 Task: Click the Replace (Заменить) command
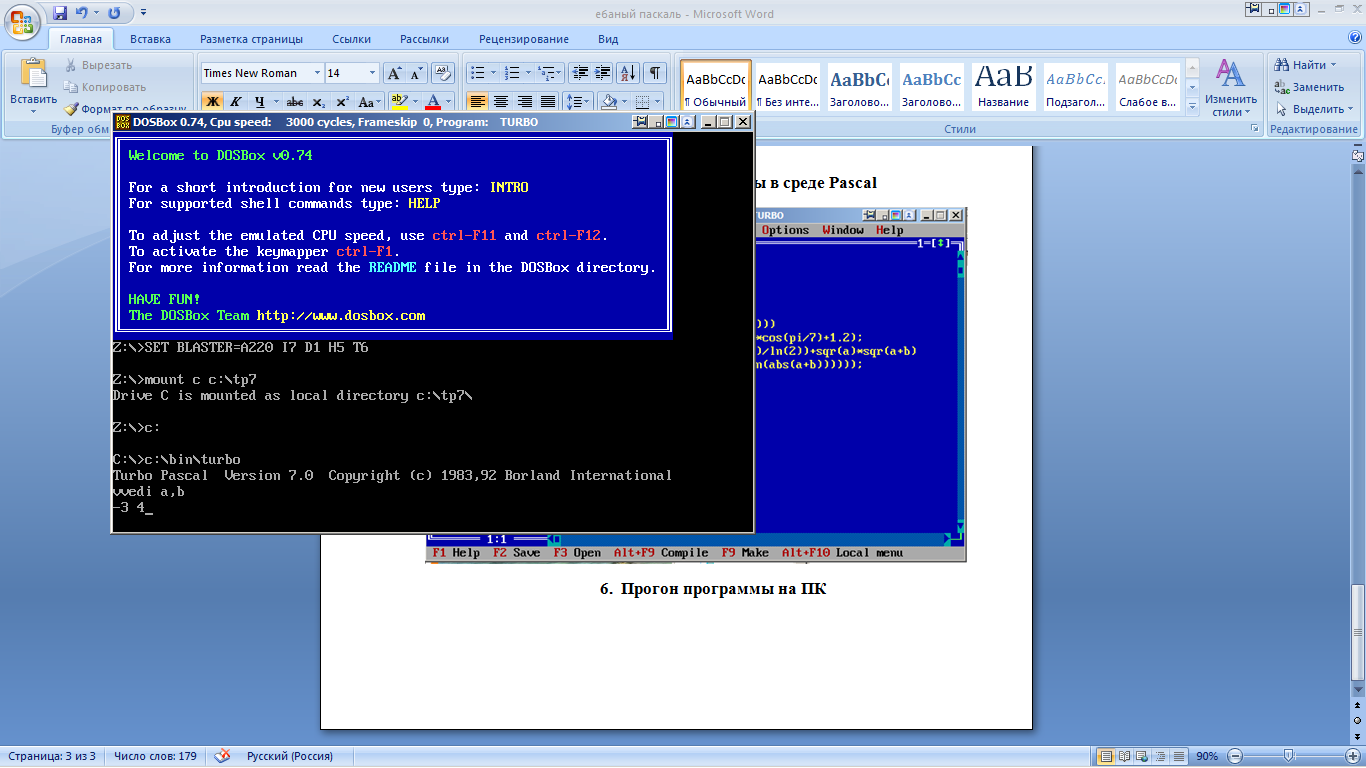coord(1310,87)
